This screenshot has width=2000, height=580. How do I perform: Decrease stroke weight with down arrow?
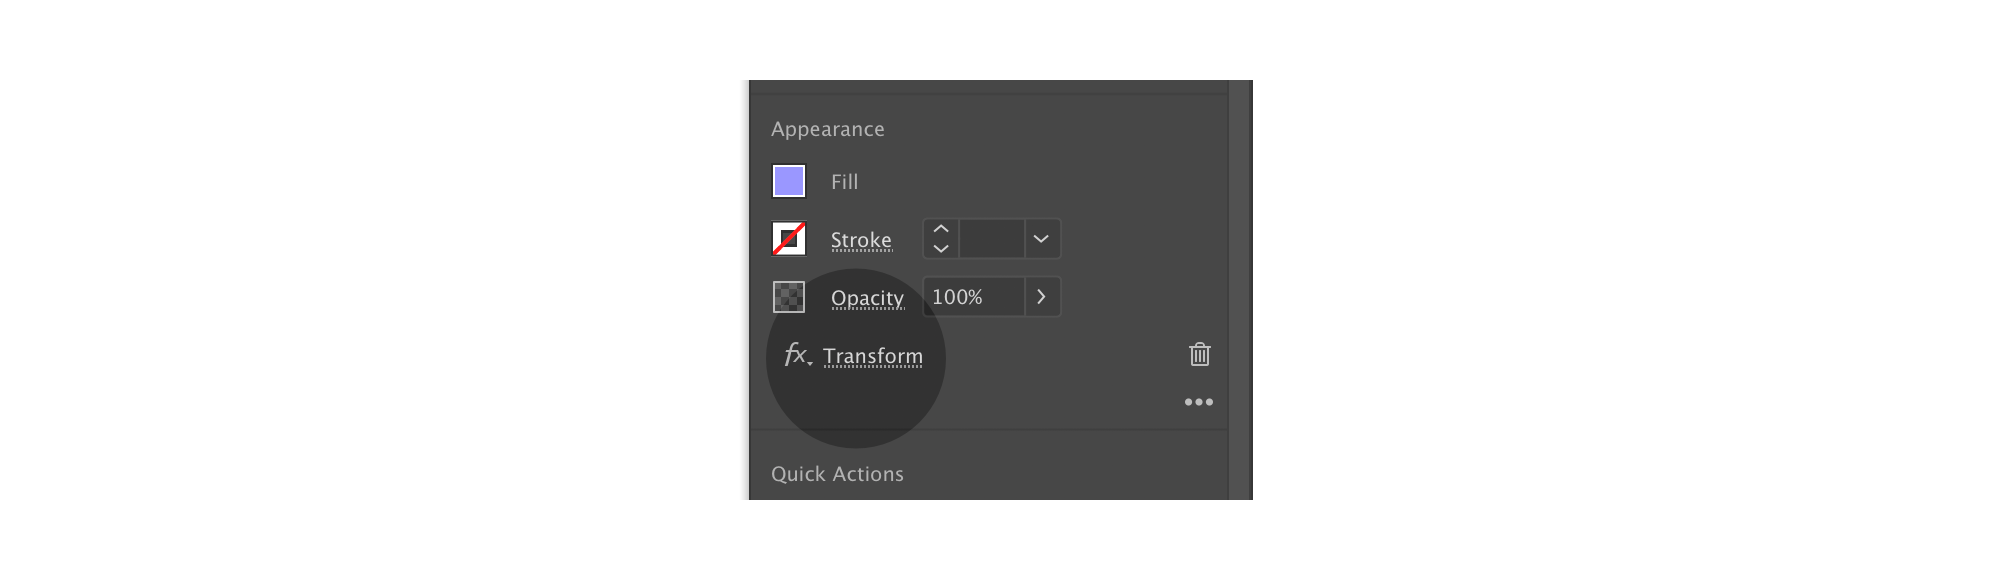tap(941, 248)
